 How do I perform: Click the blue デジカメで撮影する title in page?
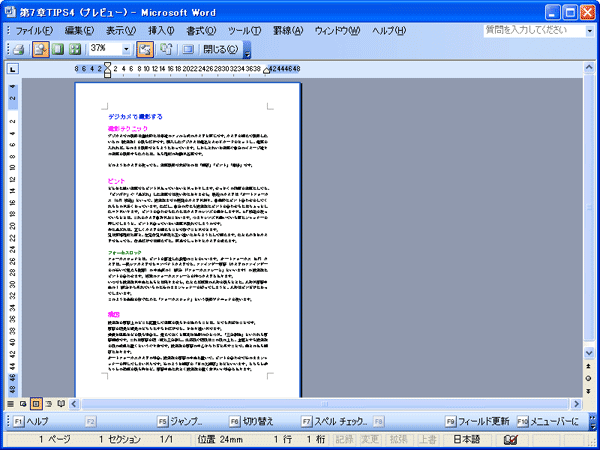135,117
